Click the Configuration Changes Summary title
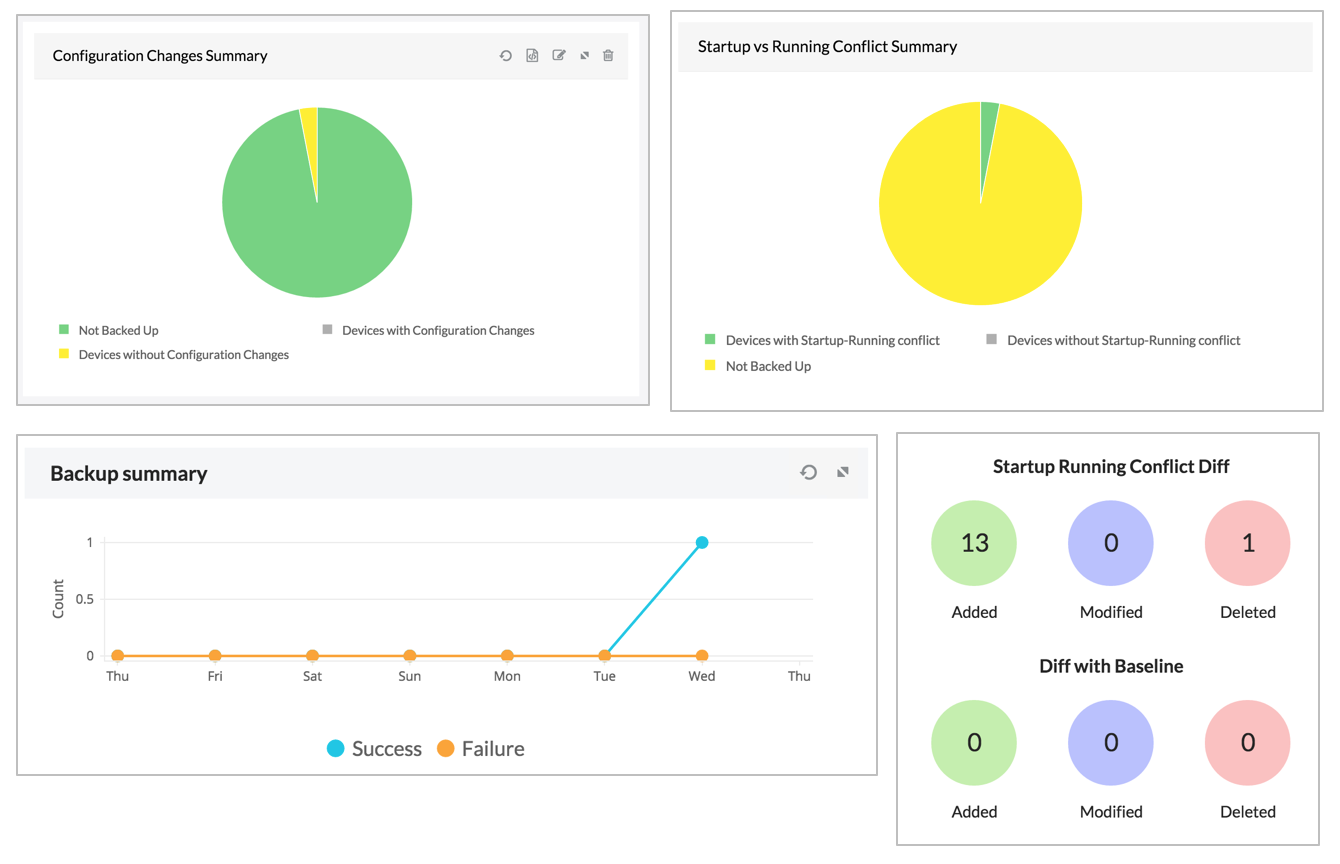The image size is (1340, 864). pyautogui.click(x=160, y=56)
